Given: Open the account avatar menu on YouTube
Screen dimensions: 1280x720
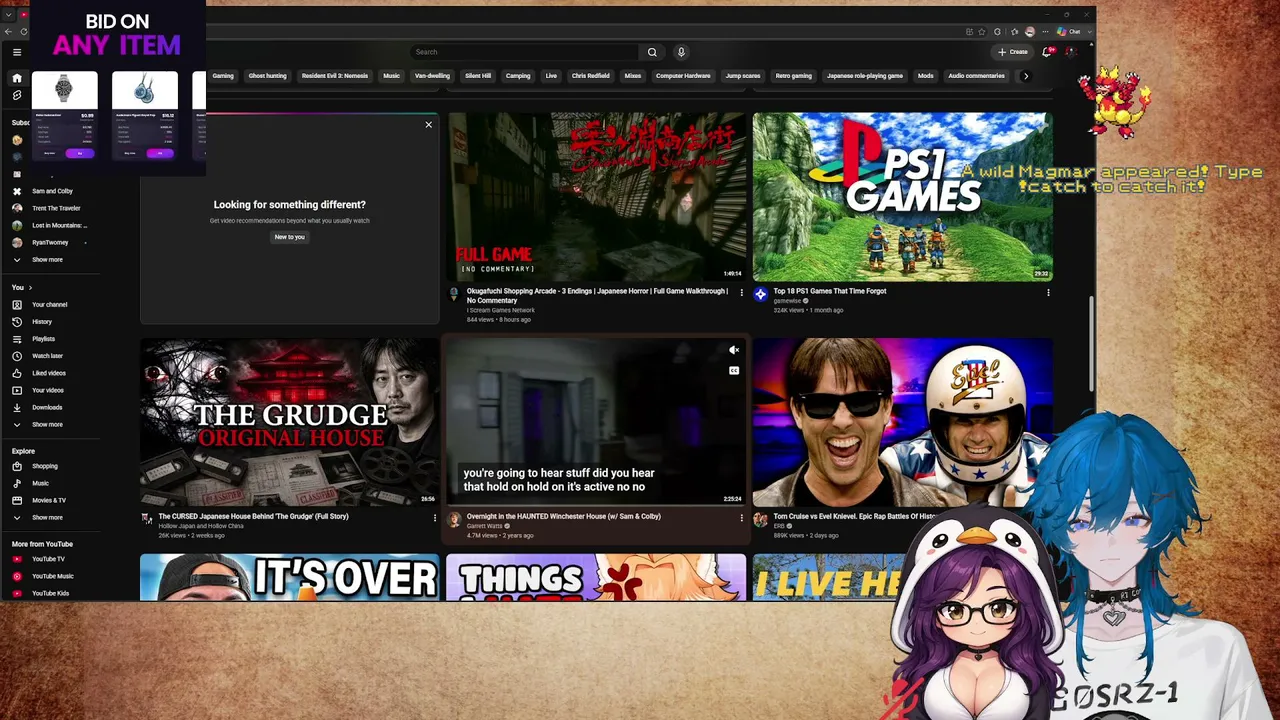Looking at the screenshot, I should pos(1070,52).
